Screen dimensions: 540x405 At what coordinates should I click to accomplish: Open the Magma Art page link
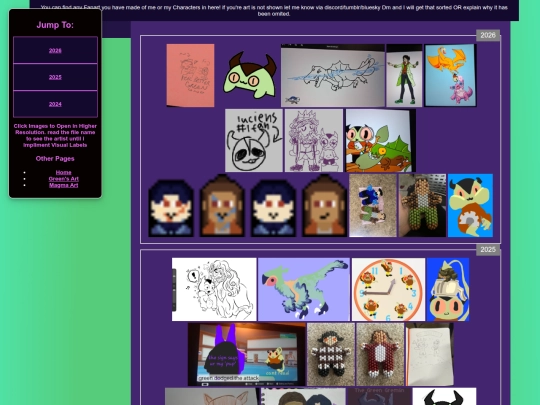[63, 185]
